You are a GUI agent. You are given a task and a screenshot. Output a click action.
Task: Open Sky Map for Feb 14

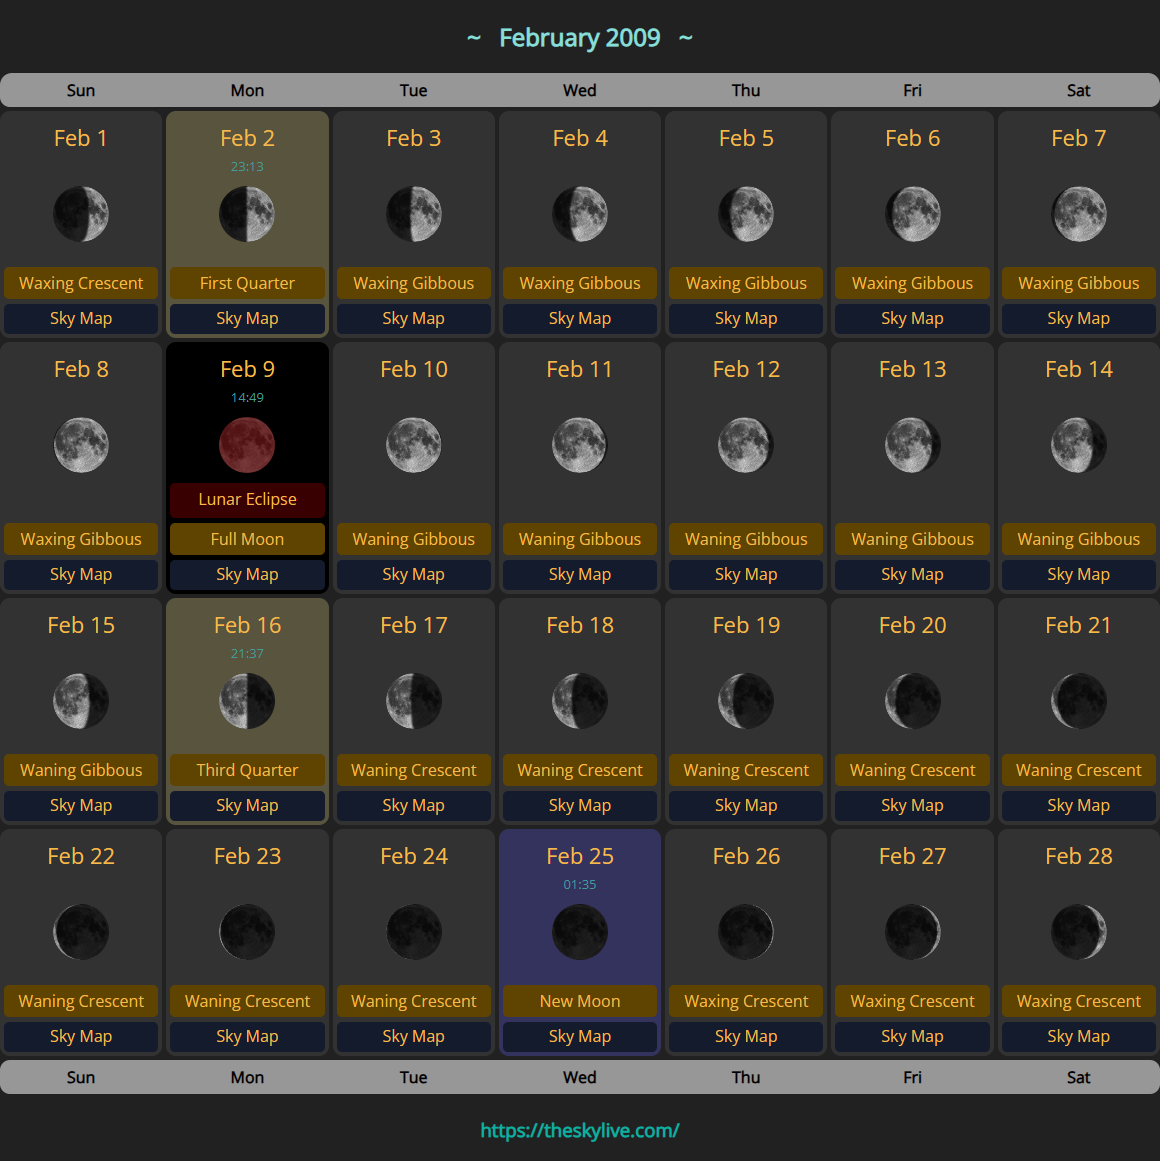click(x=1078, y=574)
